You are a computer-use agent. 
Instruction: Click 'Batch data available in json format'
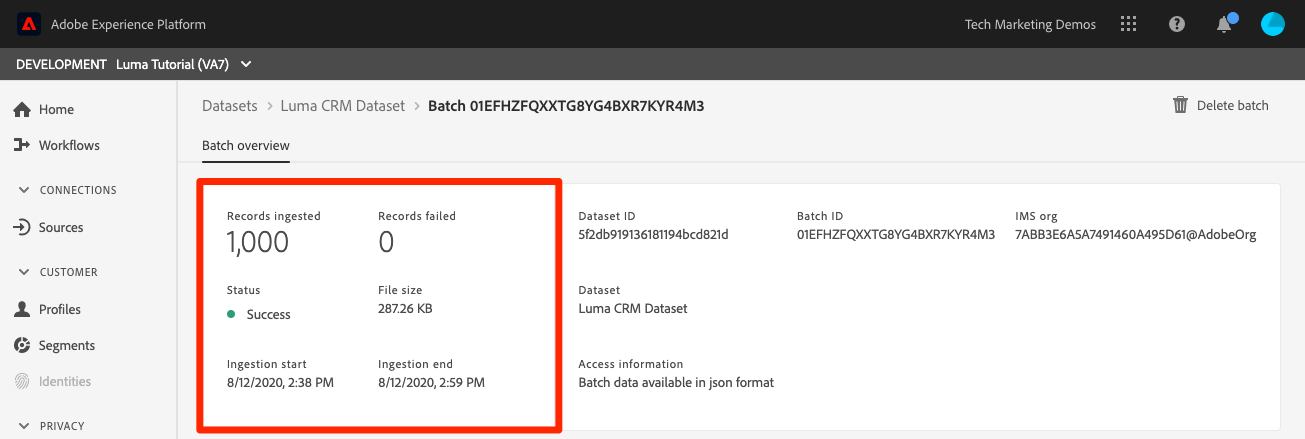(676, 382)
